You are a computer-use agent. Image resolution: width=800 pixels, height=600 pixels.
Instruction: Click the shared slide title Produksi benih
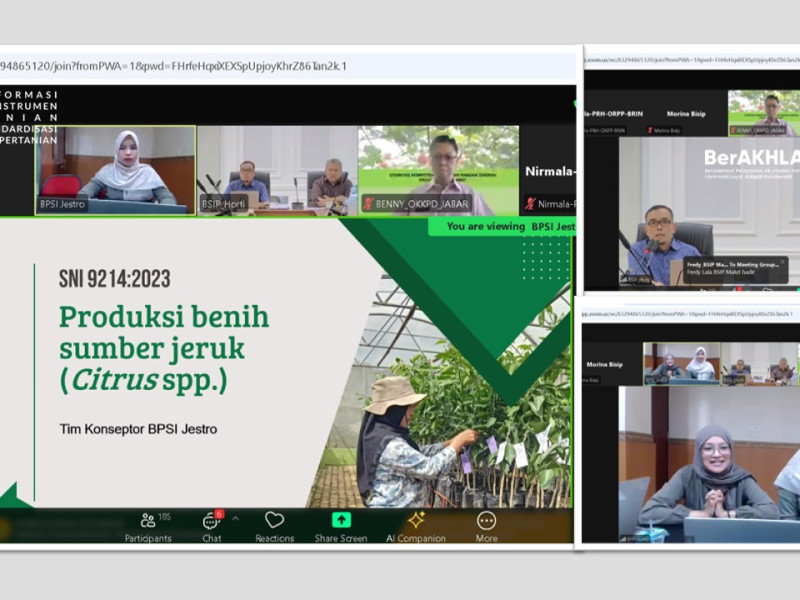(163, 317)
